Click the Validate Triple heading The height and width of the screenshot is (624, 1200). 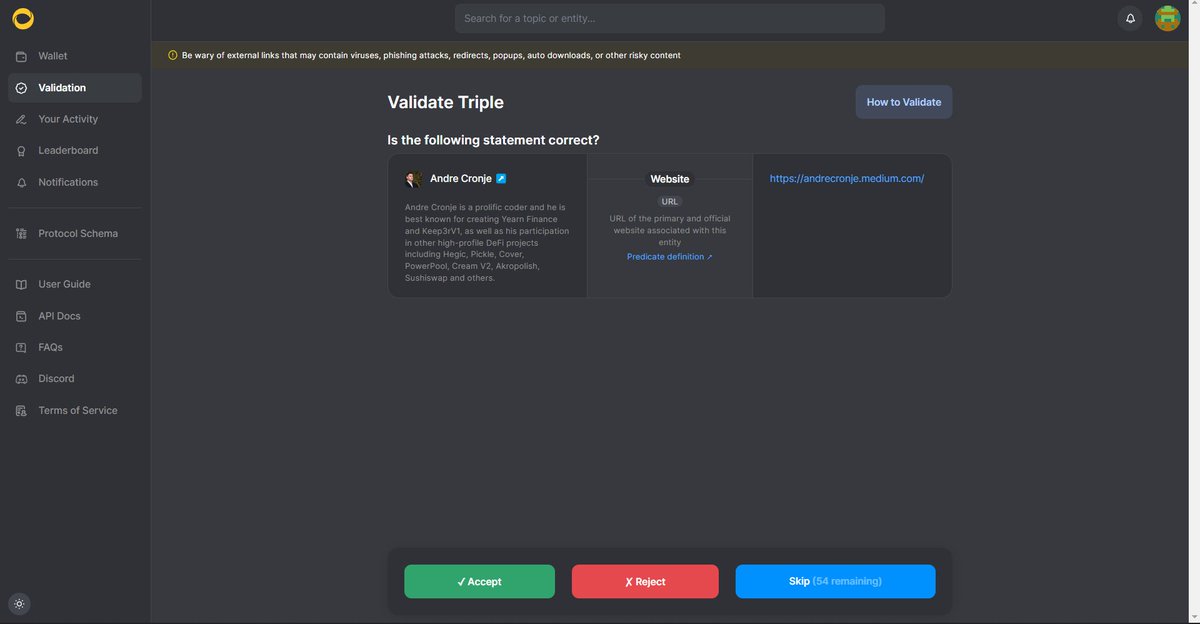pyautogui.click(x=446, y=102)
